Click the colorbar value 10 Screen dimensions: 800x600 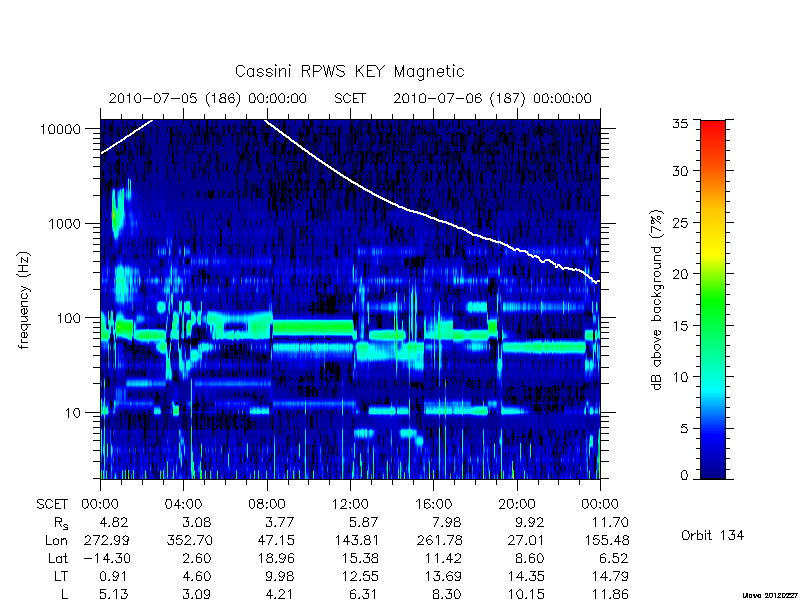pyautogui.click(x=680, y=377)
